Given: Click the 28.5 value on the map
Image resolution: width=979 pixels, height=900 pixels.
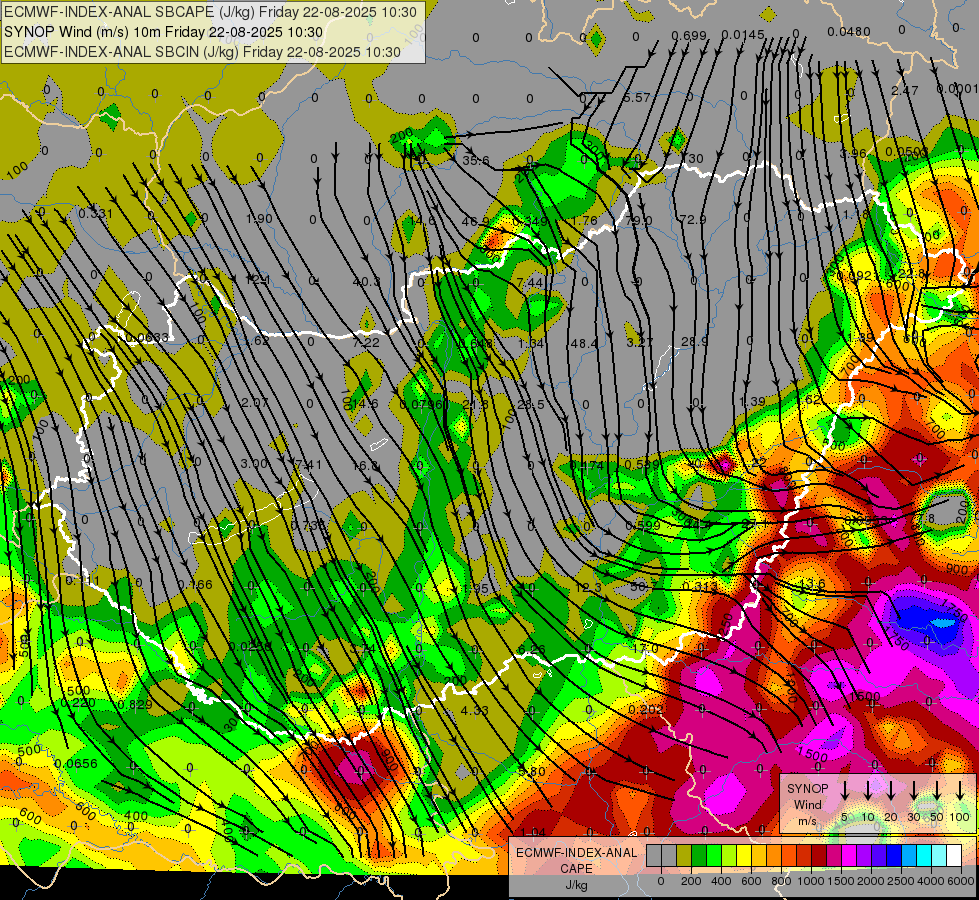Looking at the screenshot, I should point(531,404).
